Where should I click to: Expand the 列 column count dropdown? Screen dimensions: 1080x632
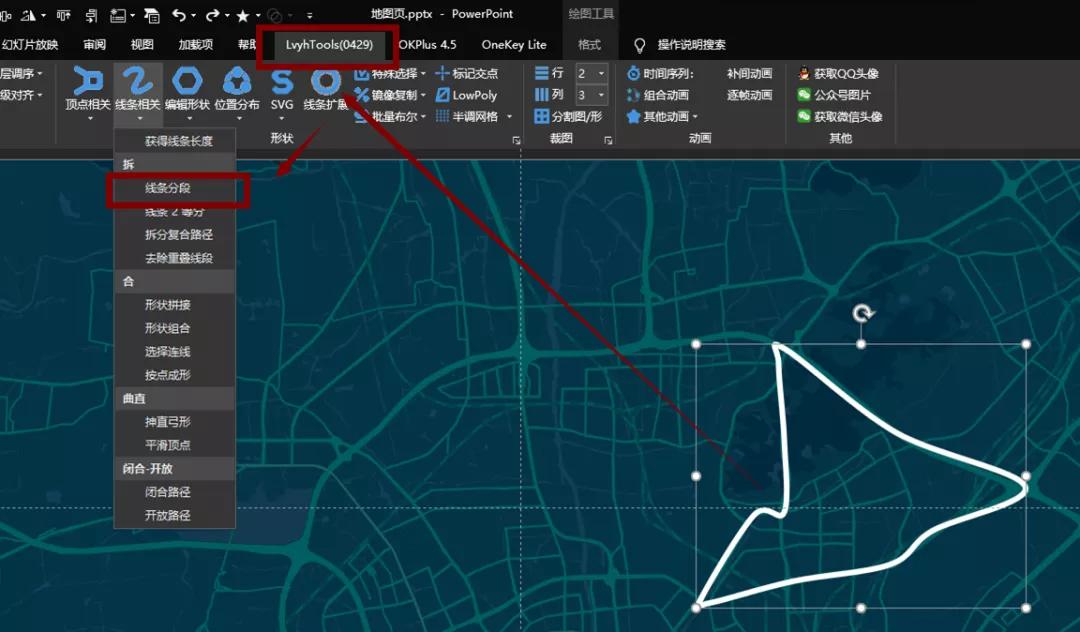(601, 95)
